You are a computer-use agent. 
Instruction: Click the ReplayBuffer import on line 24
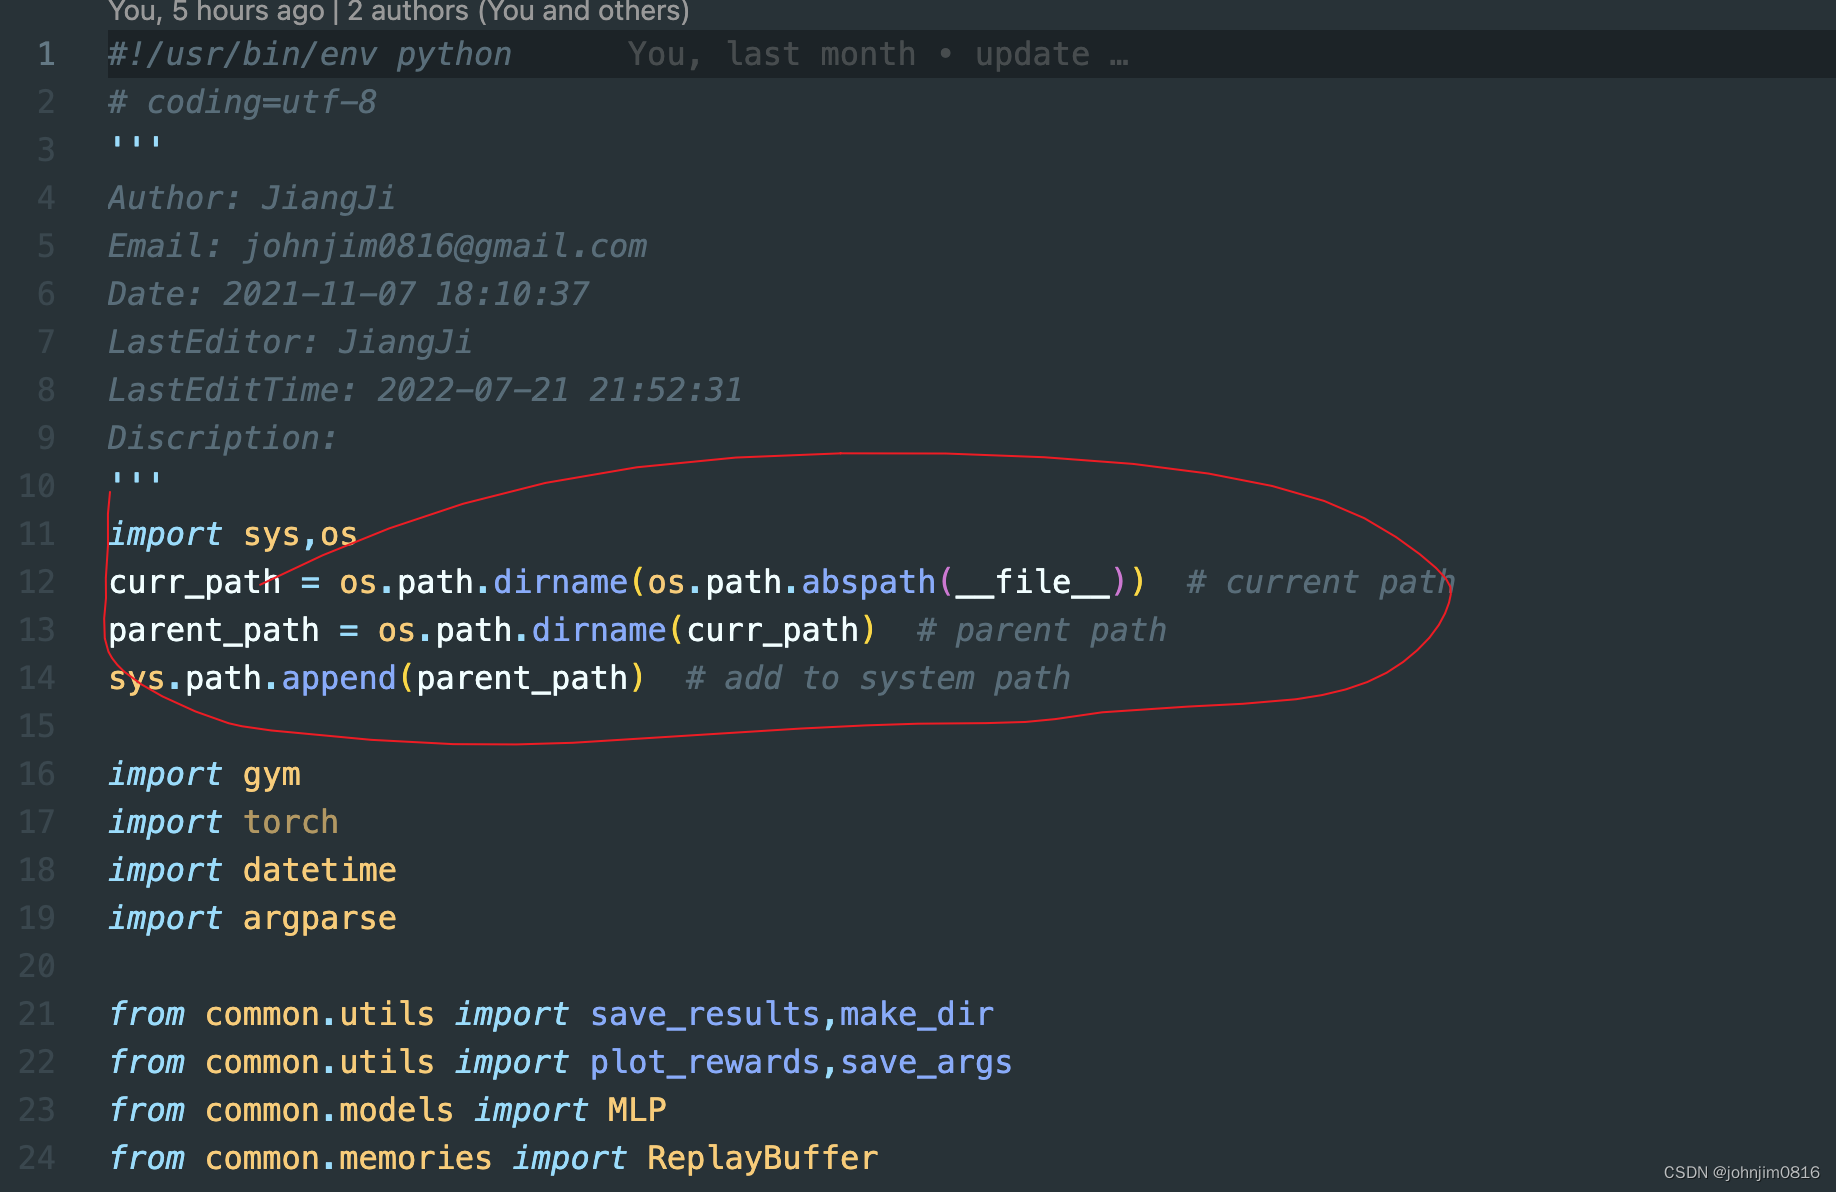pyautogui.click(x=762, y=1157)
